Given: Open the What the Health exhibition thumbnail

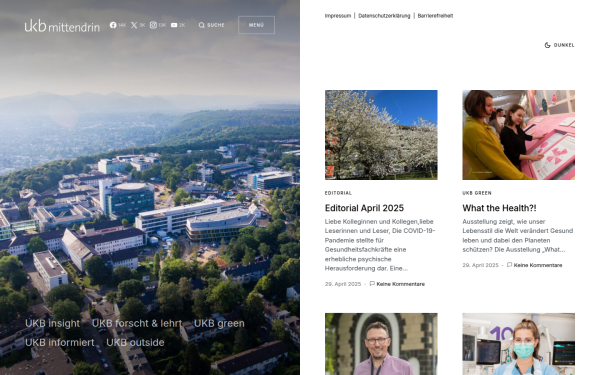Looking at the screenshot, I should [518, 135].
